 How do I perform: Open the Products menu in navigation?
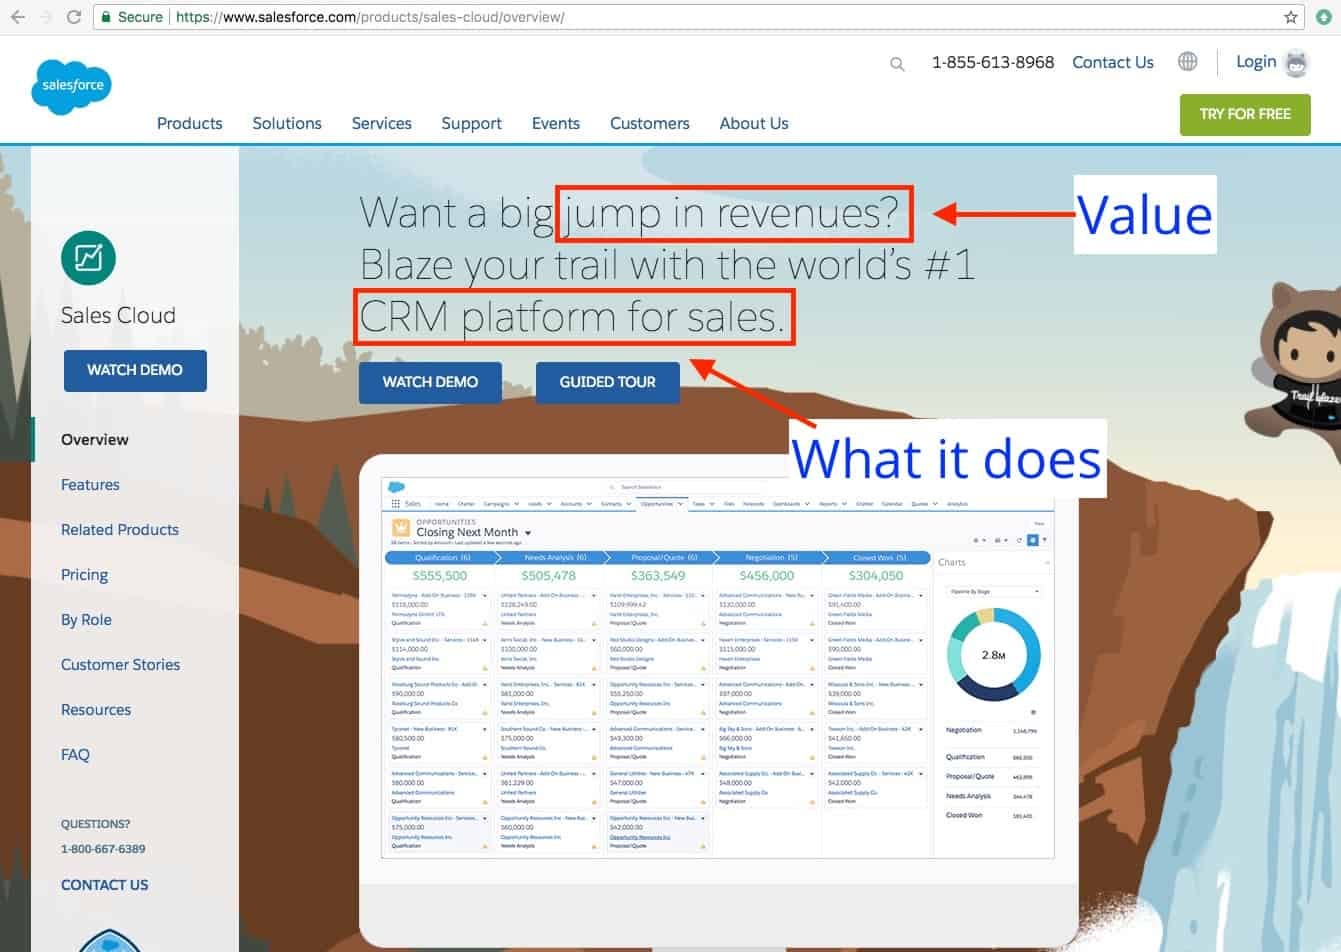pos(189,123)
